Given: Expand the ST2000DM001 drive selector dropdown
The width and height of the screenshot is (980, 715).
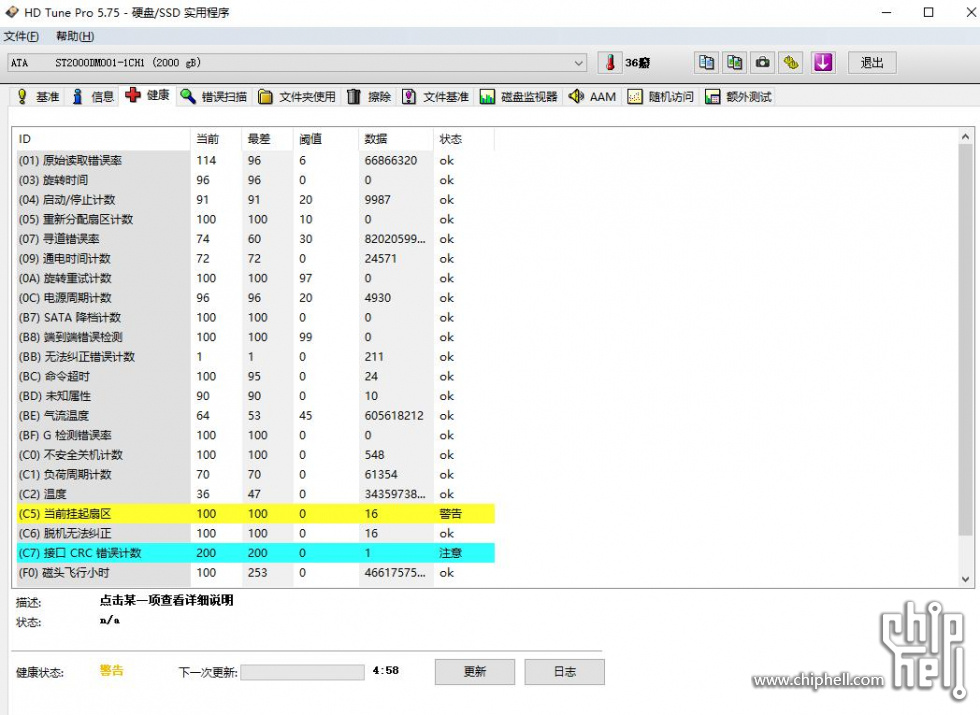Looking at the screenshot, I should coord(579,62).
